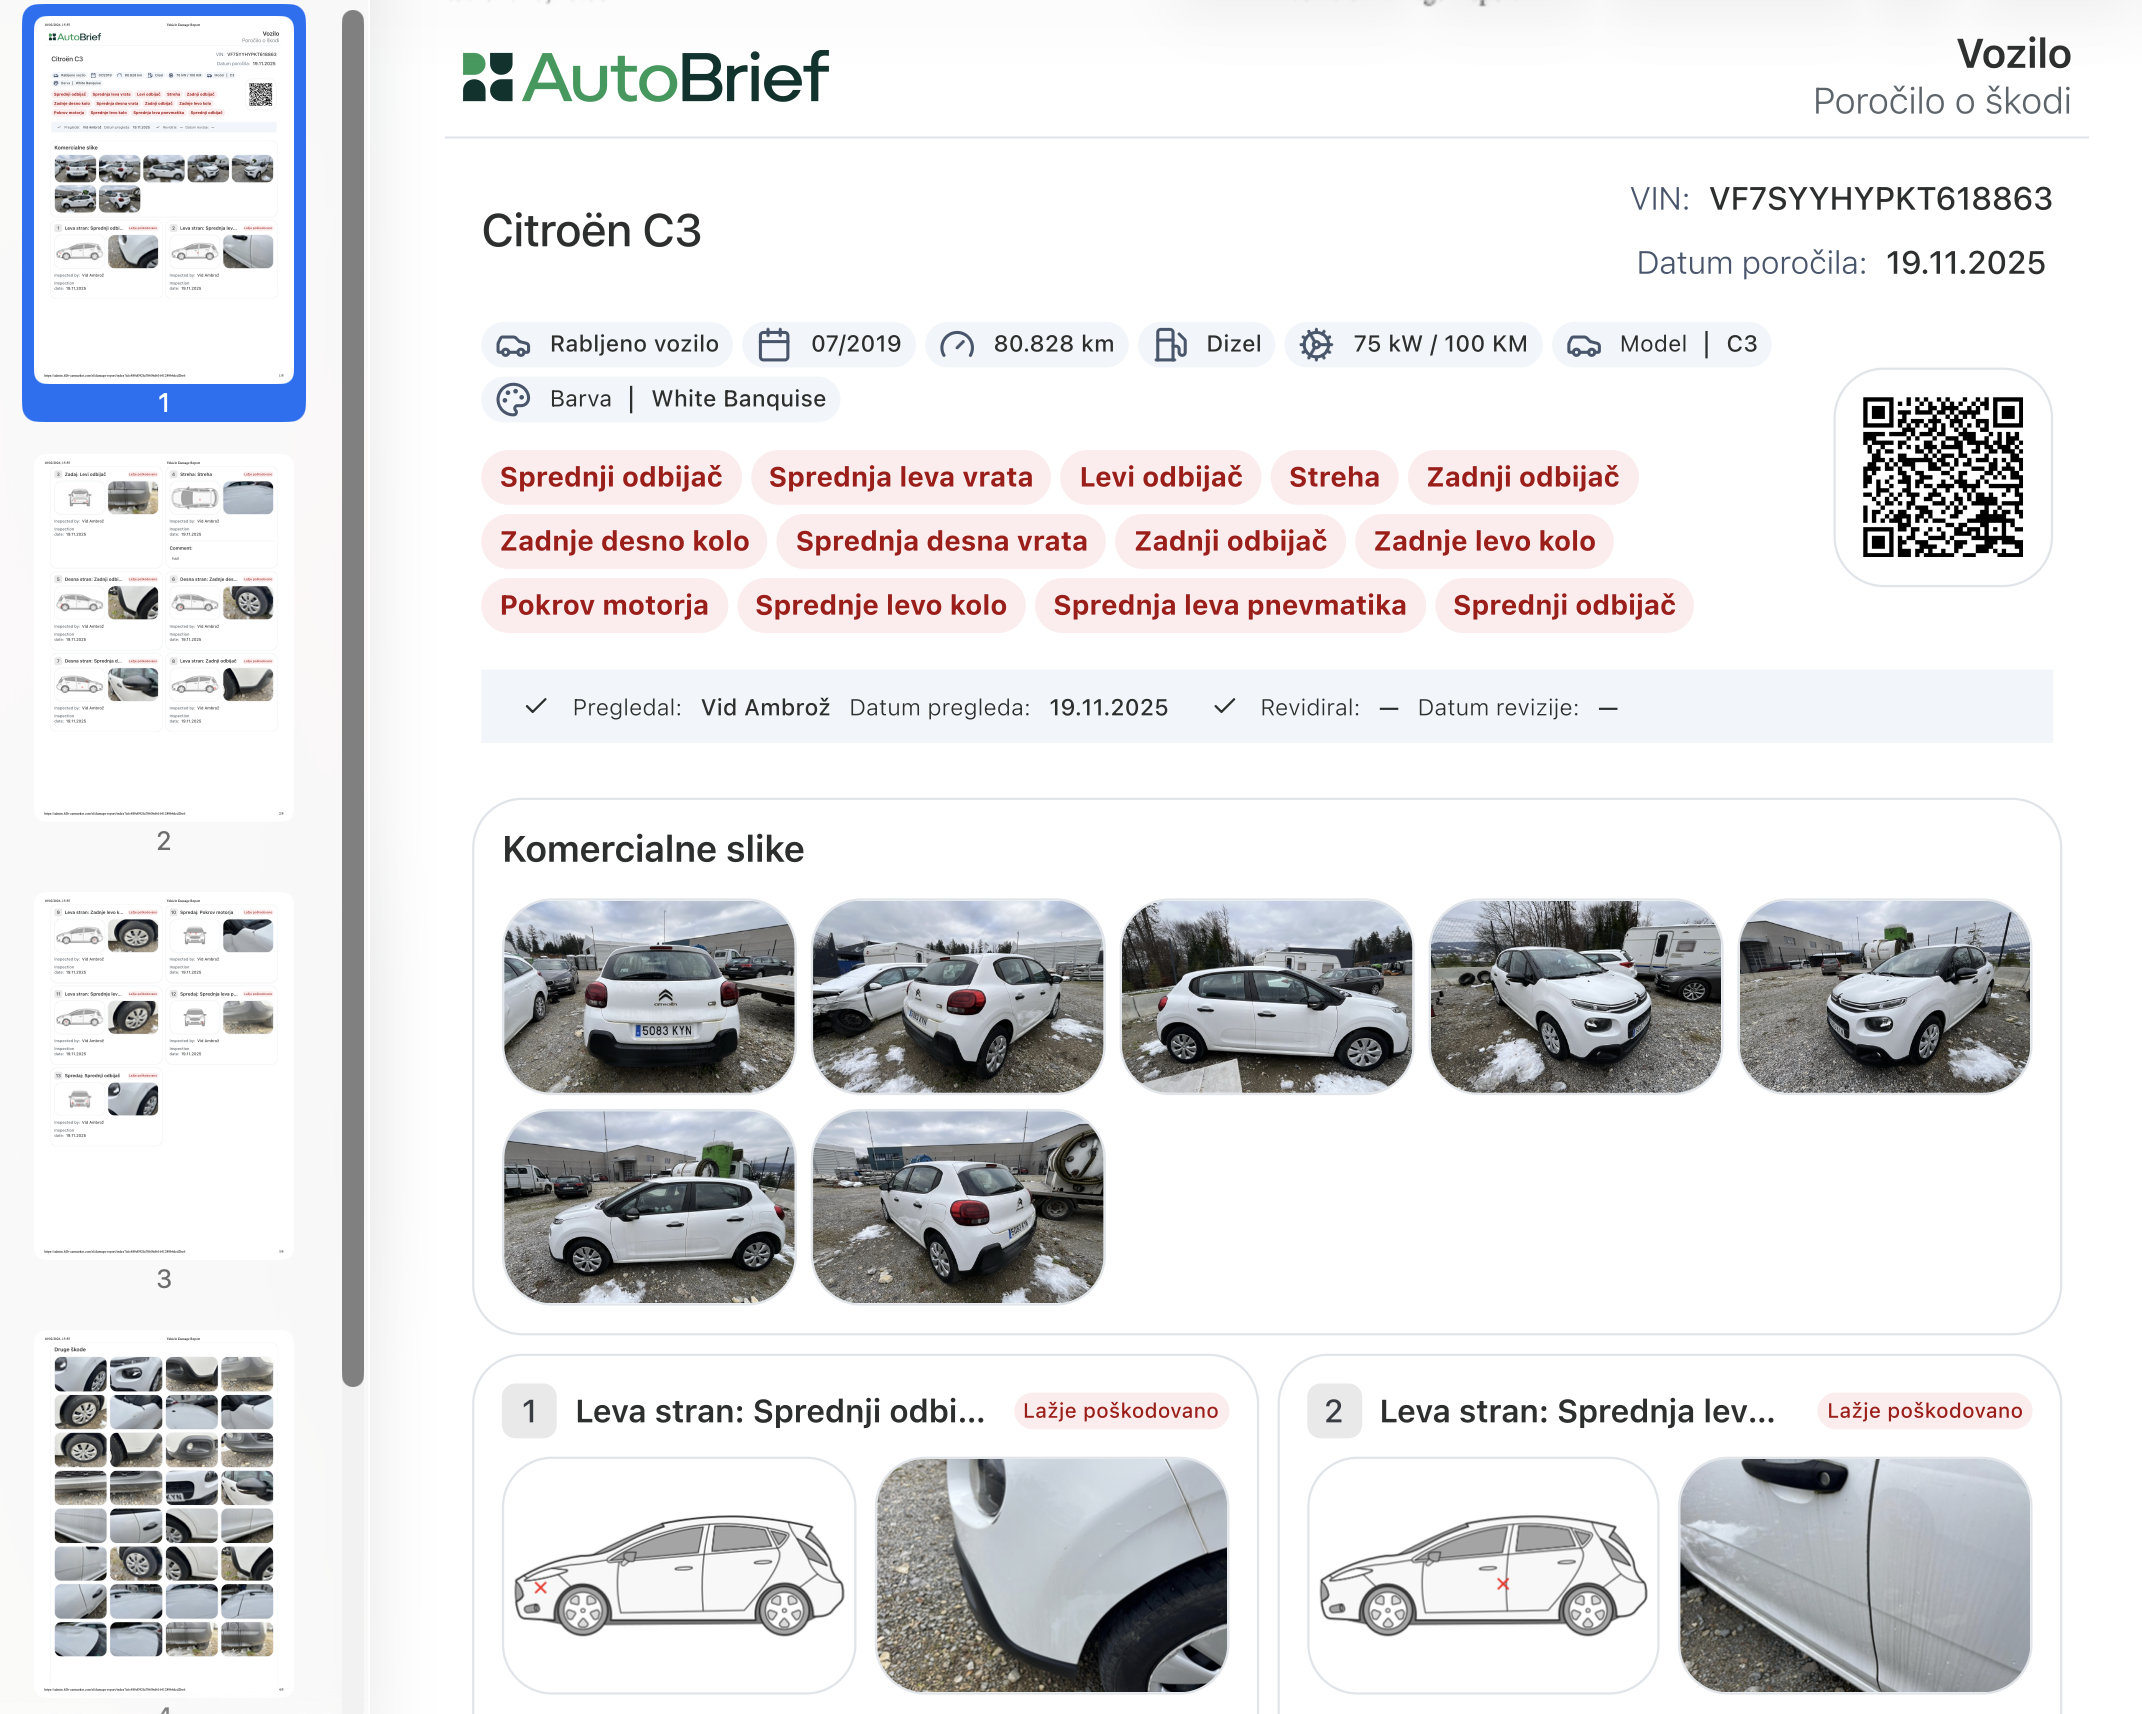
Task: Click the sidebar vertical scrollbar
Action: tap(352, 700)
